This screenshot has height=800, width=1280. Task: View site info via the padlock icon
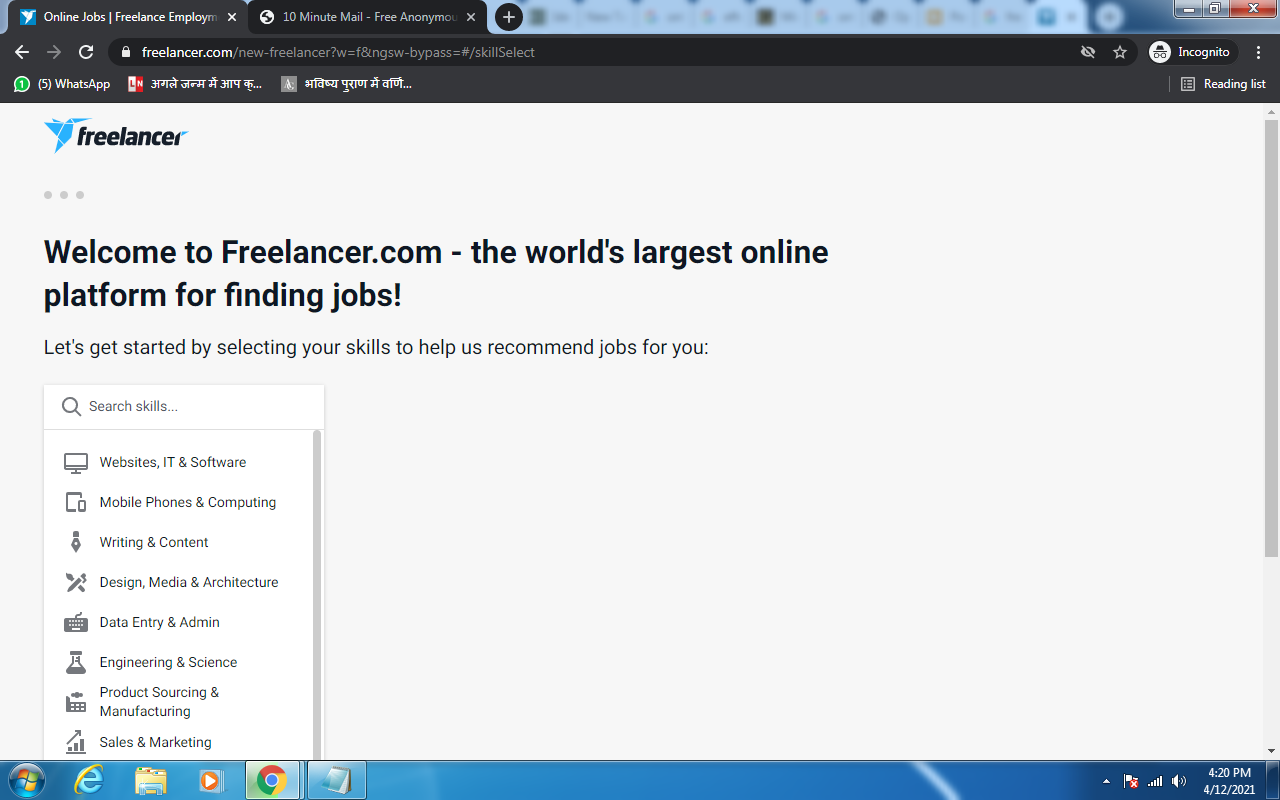tap(126, 52)
